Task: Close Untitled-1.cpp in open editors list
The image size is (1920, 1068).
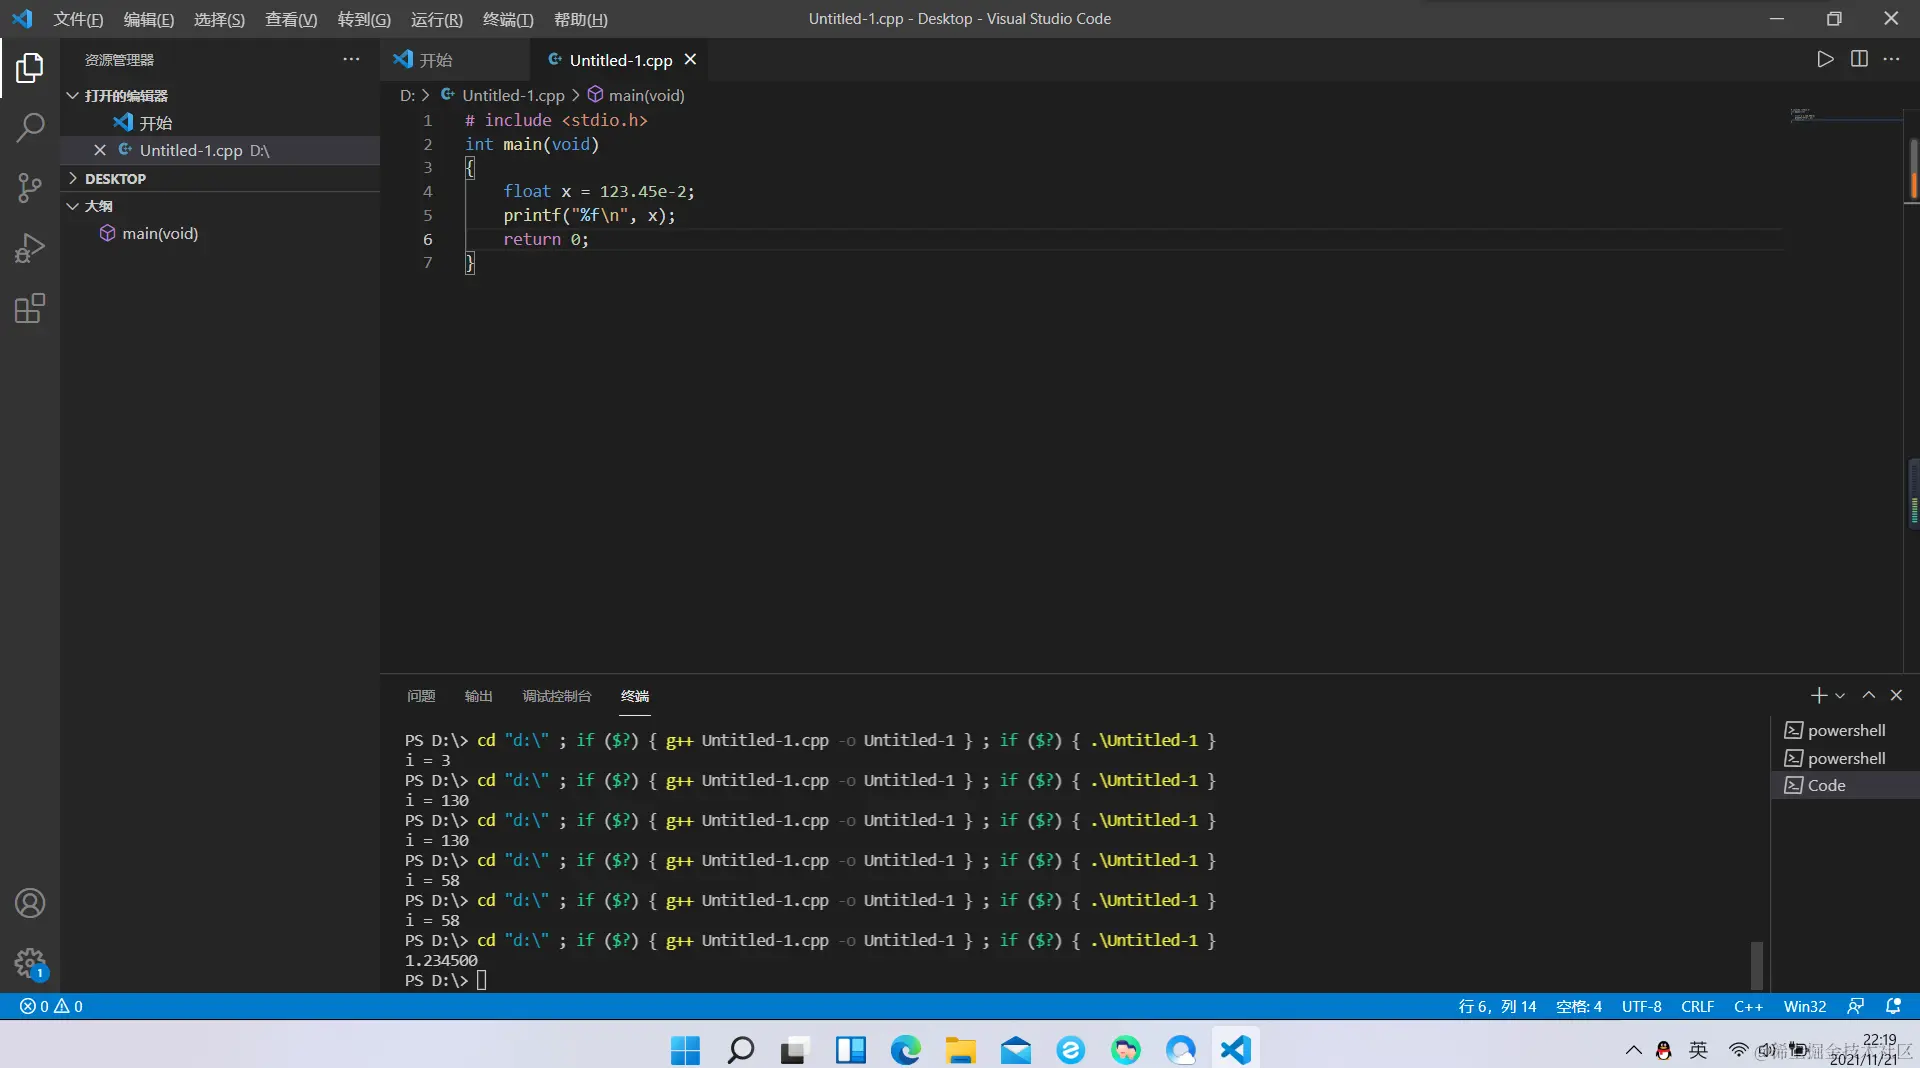Action: [x=100, y=150]
